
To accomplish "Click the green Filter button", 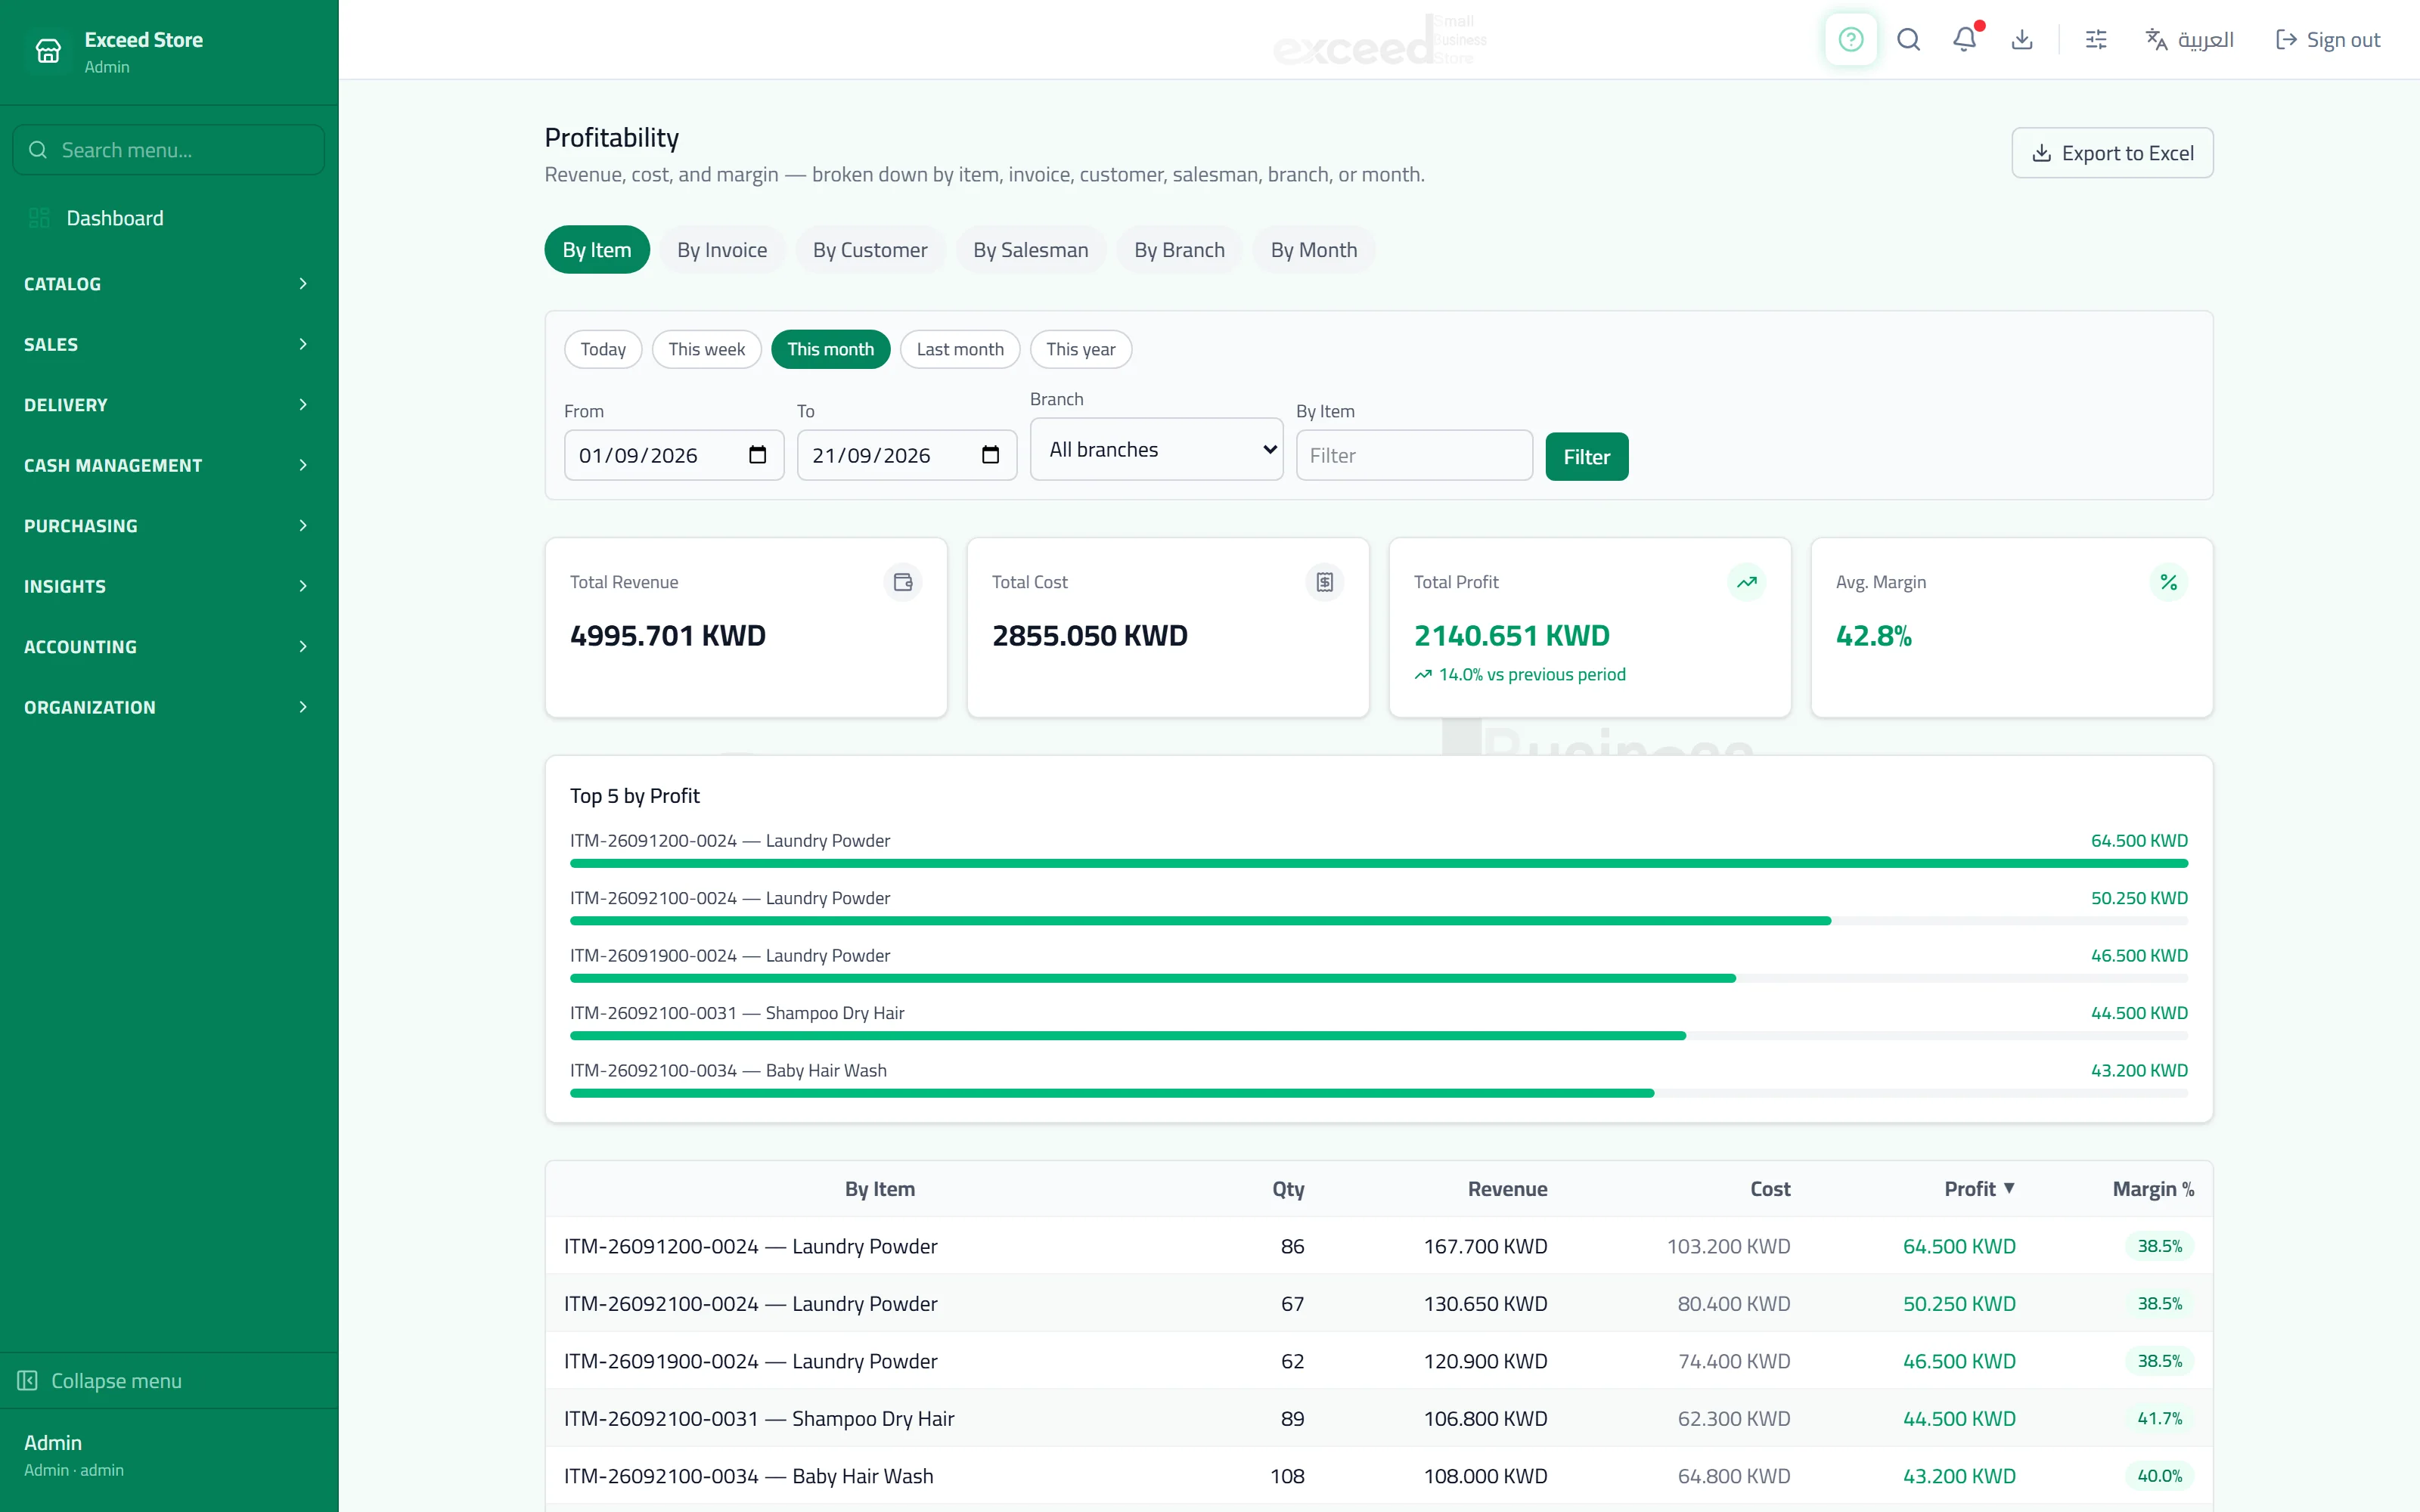I will pyautogui.click(x=1587, y=457).
